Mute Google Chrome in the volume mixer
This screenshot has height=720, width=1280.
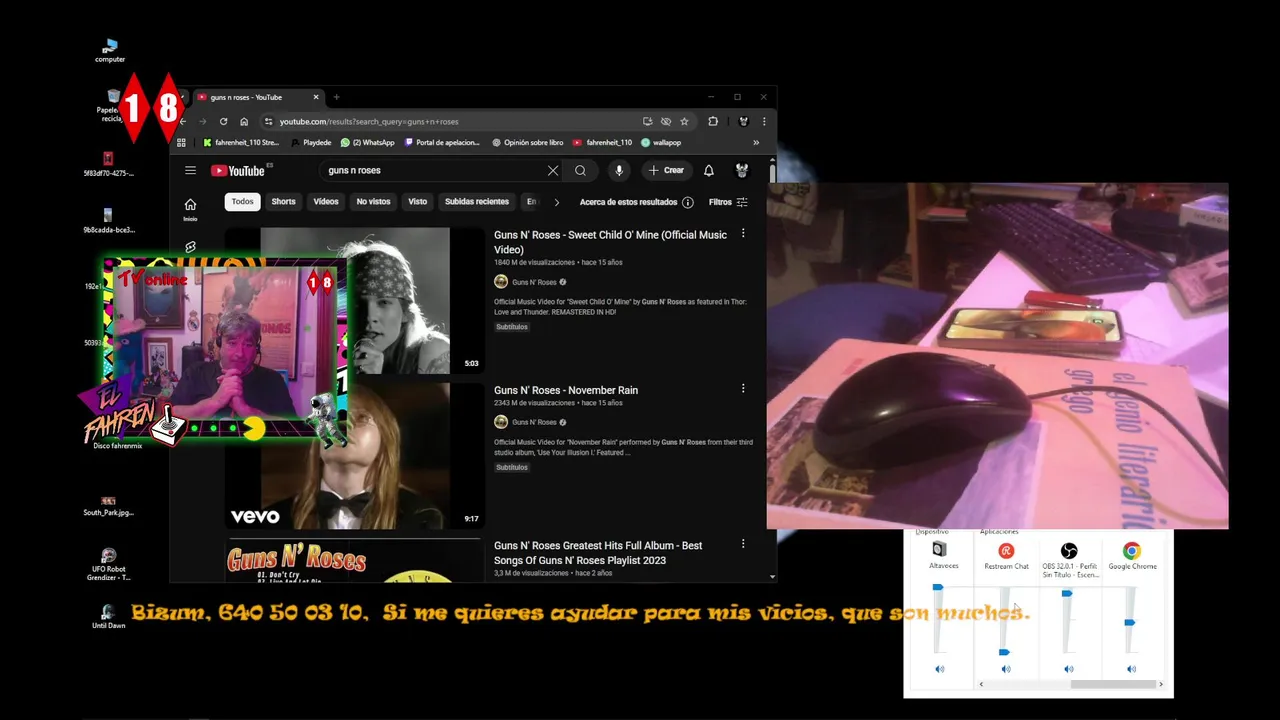click(x=1131, y=669)
